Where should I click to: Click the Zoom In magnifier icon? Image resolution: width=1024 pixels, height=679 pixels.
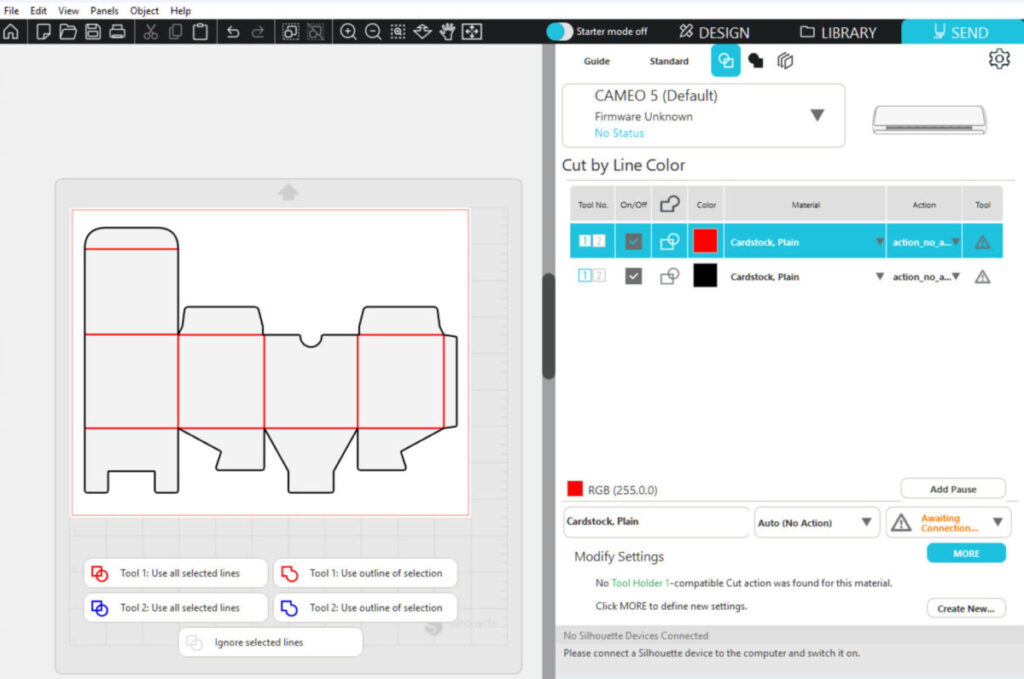click(348, 32)
